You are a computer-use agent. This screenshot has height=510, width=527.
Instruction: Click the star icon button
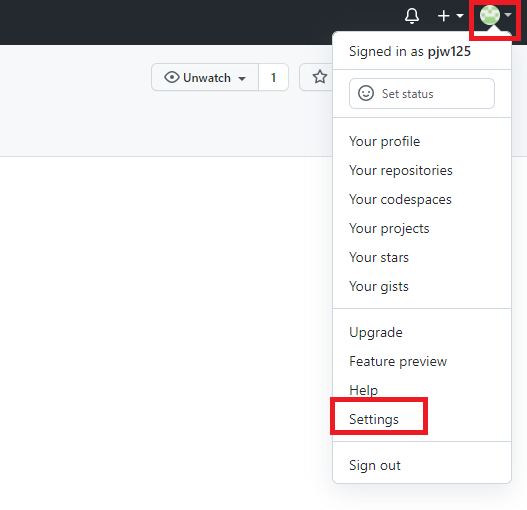320,77
